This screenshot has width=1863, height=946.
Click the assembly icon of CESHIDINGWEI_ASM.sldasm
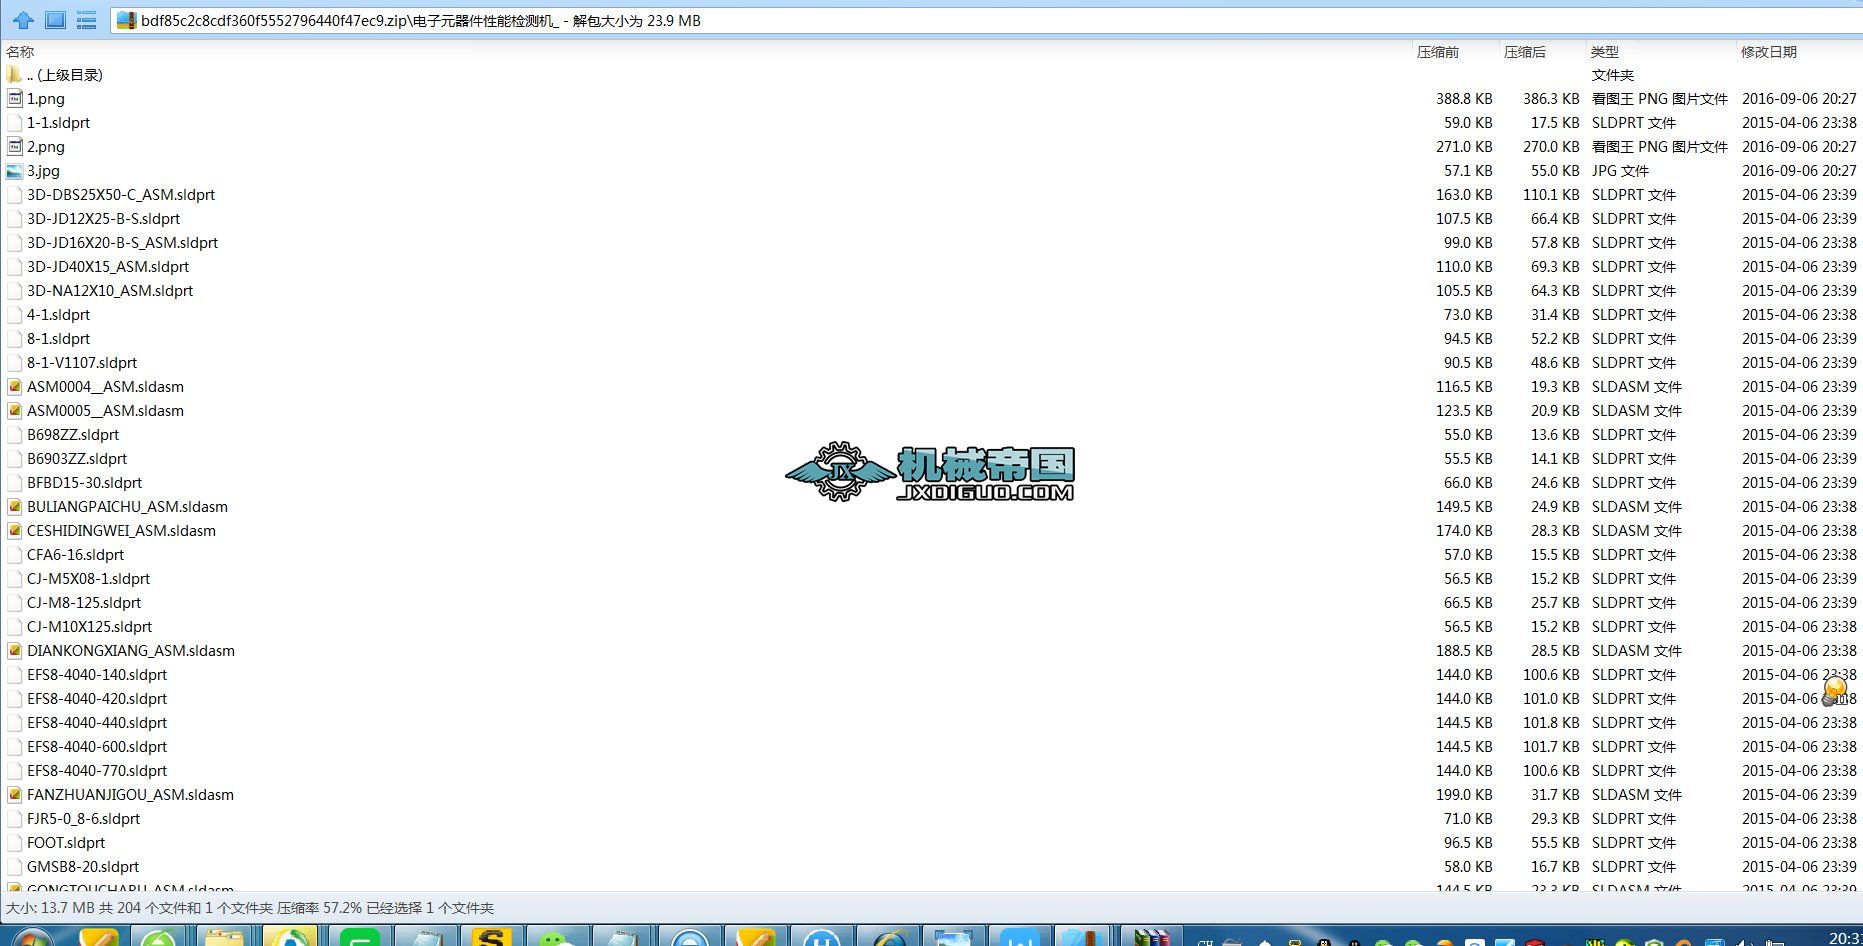click(14, 531)
